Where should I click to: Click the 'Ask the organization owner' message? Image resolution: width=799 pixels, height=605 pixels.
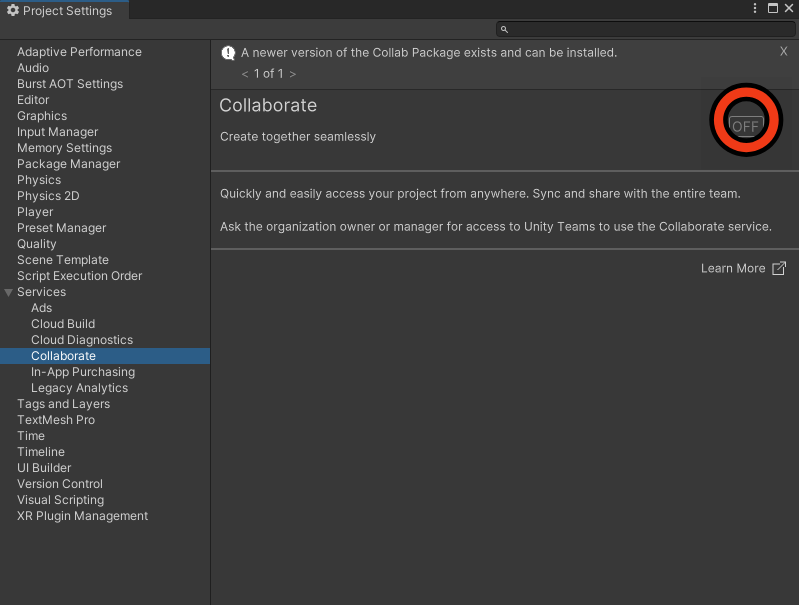[496, 227]
